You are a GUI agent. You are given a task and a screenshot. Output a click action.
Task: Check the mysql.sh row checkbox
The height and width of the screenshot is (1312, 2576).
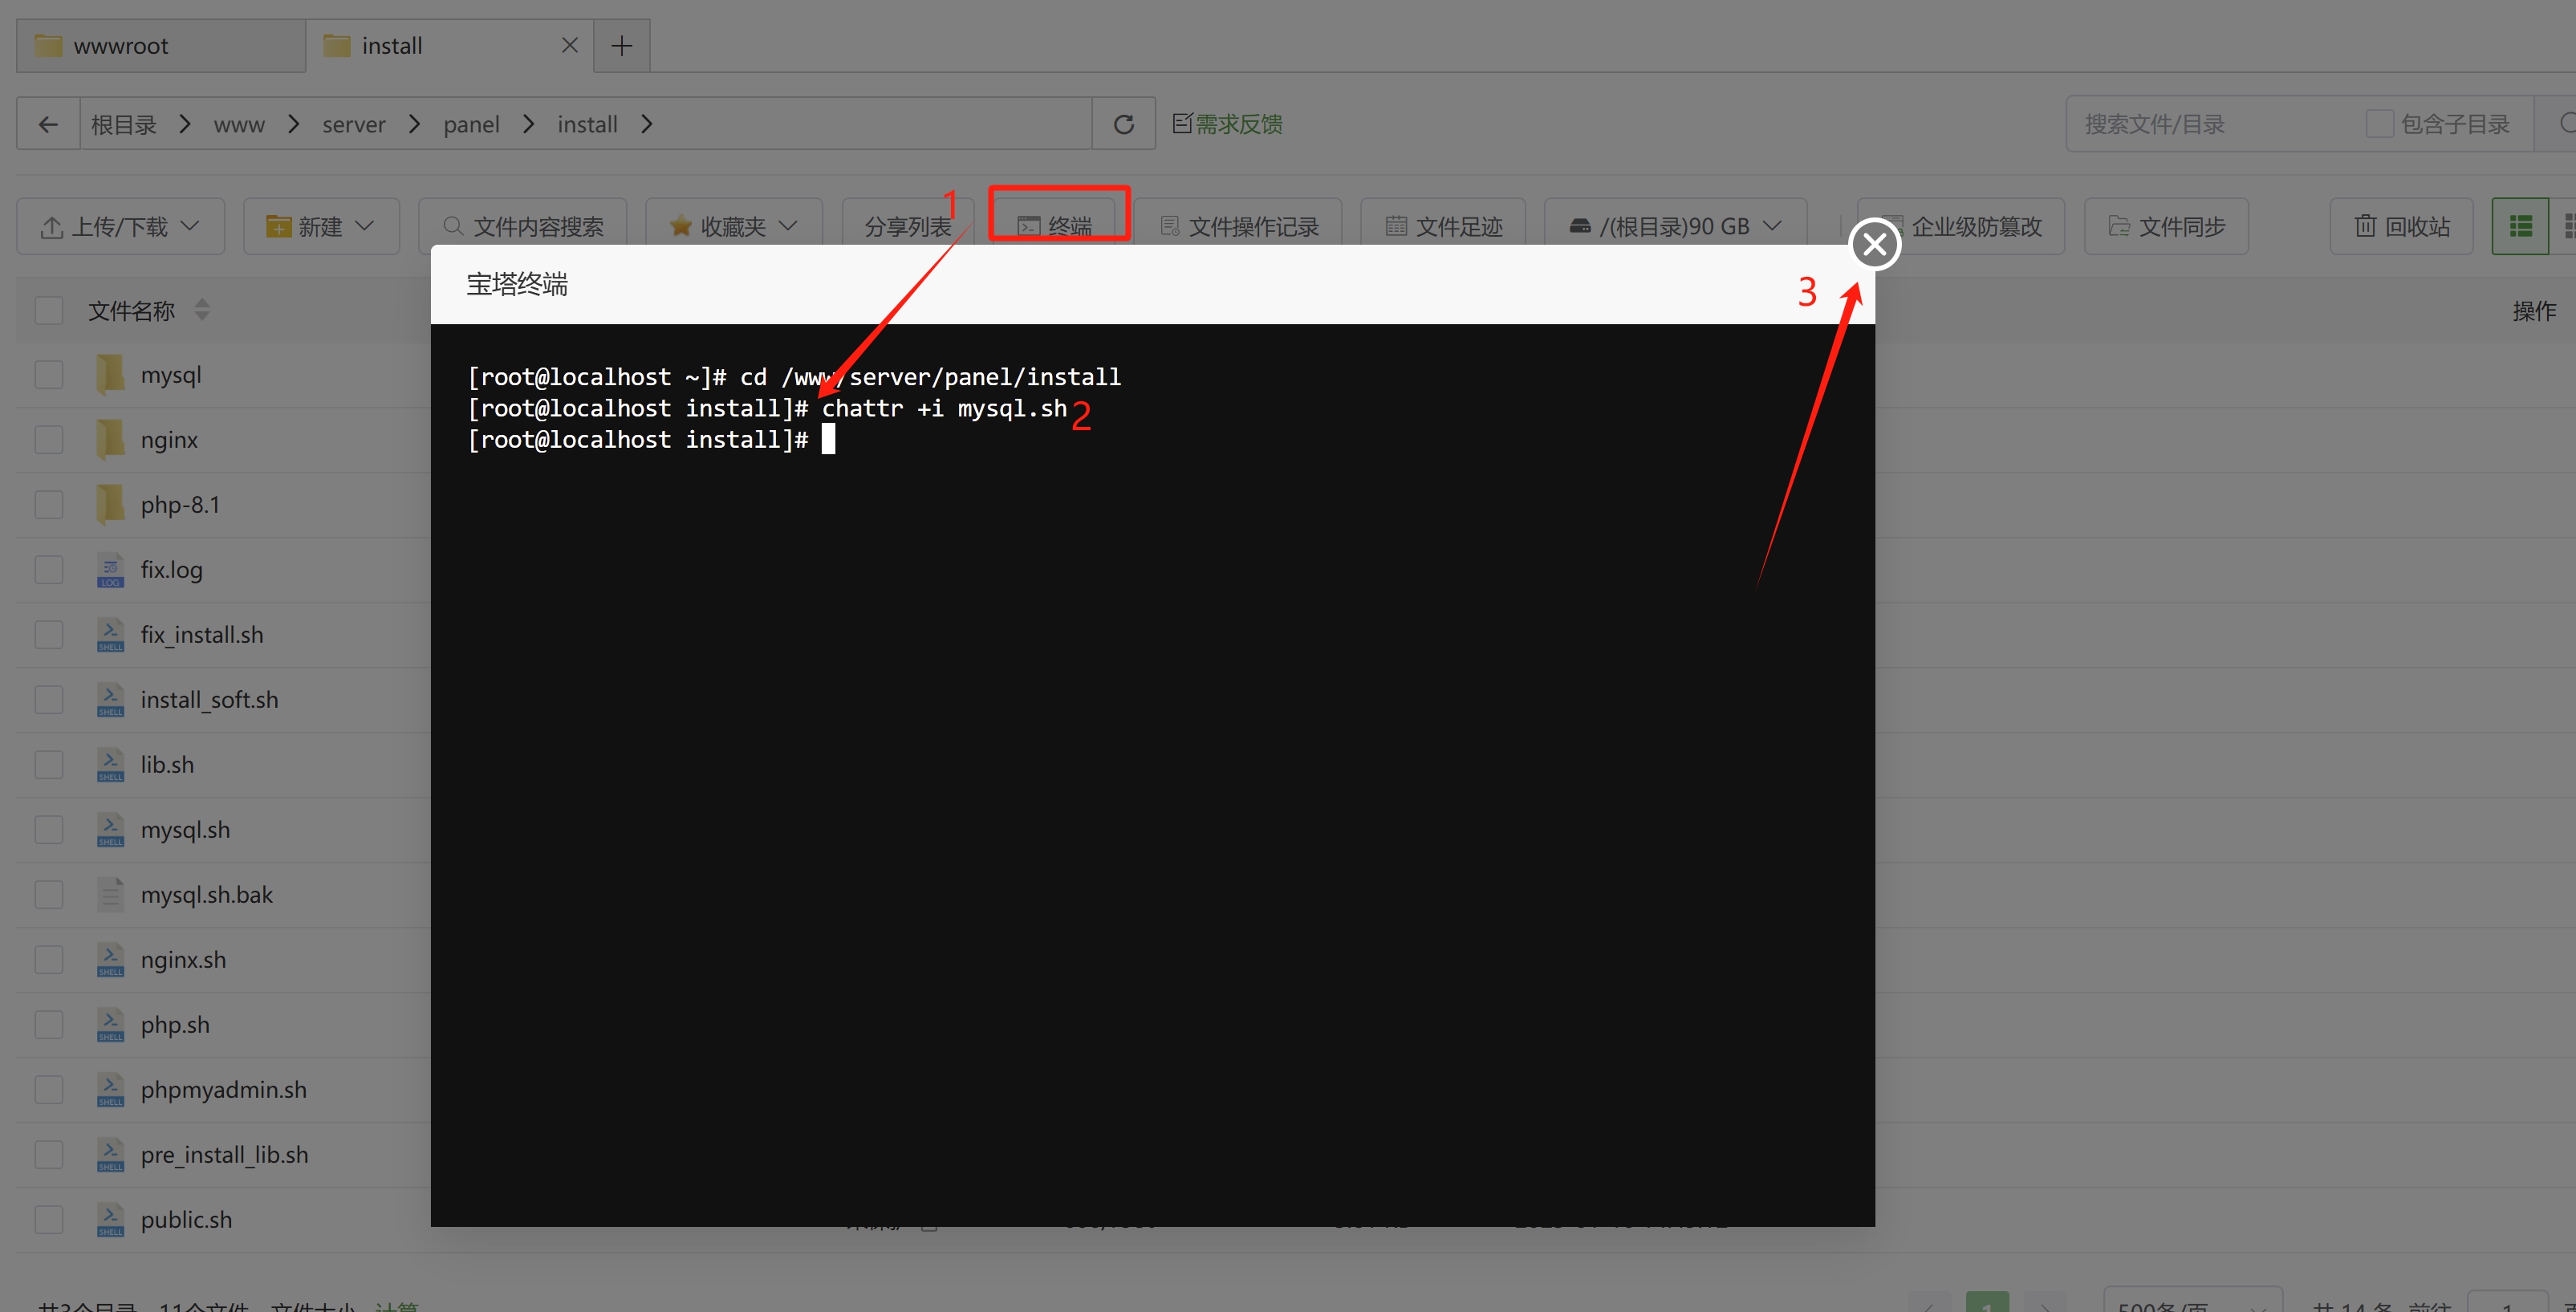49,830
